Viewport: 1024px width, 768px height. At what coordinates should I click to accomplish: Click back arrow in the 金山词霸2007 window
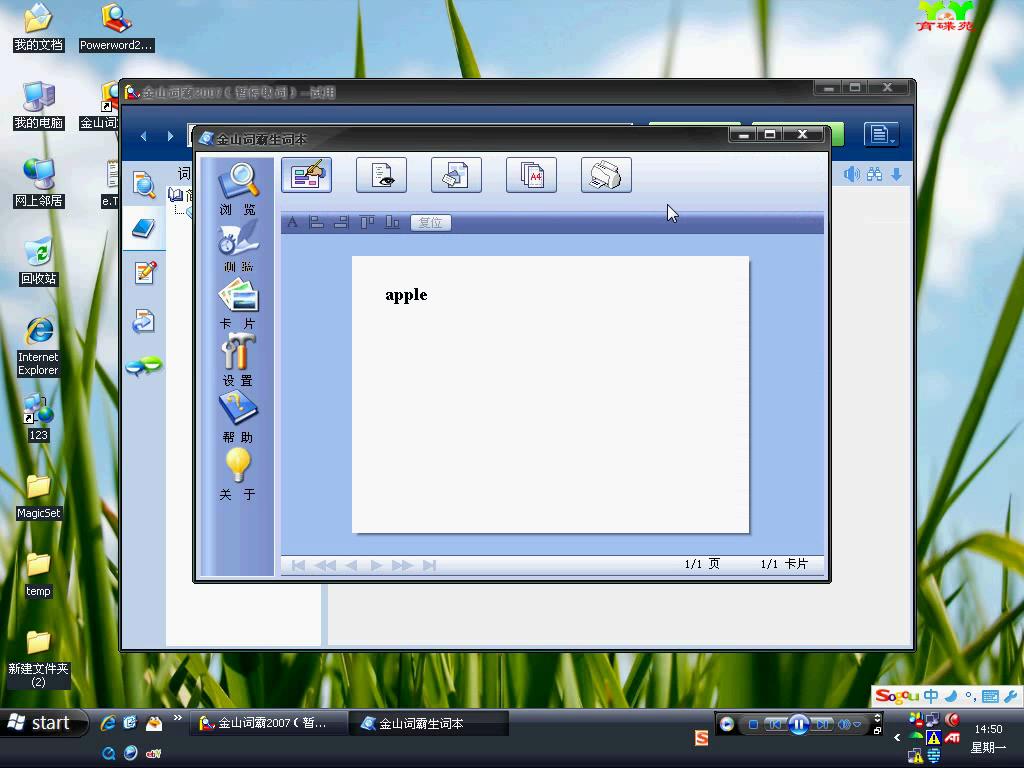pos(144,136)
